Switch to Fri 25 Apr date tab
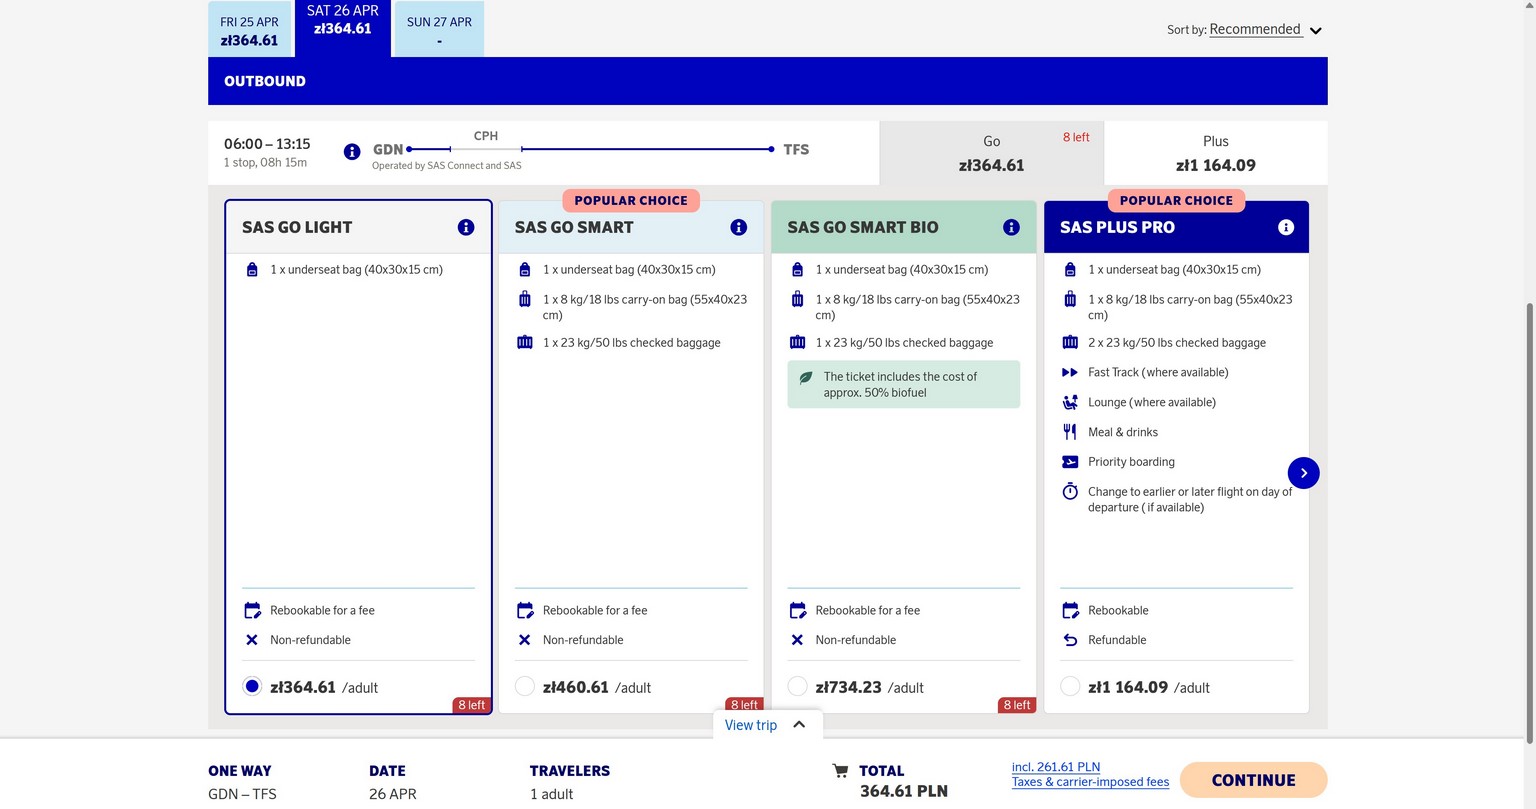The width and height of the screenshot is (1536, 809). [250, 30]
